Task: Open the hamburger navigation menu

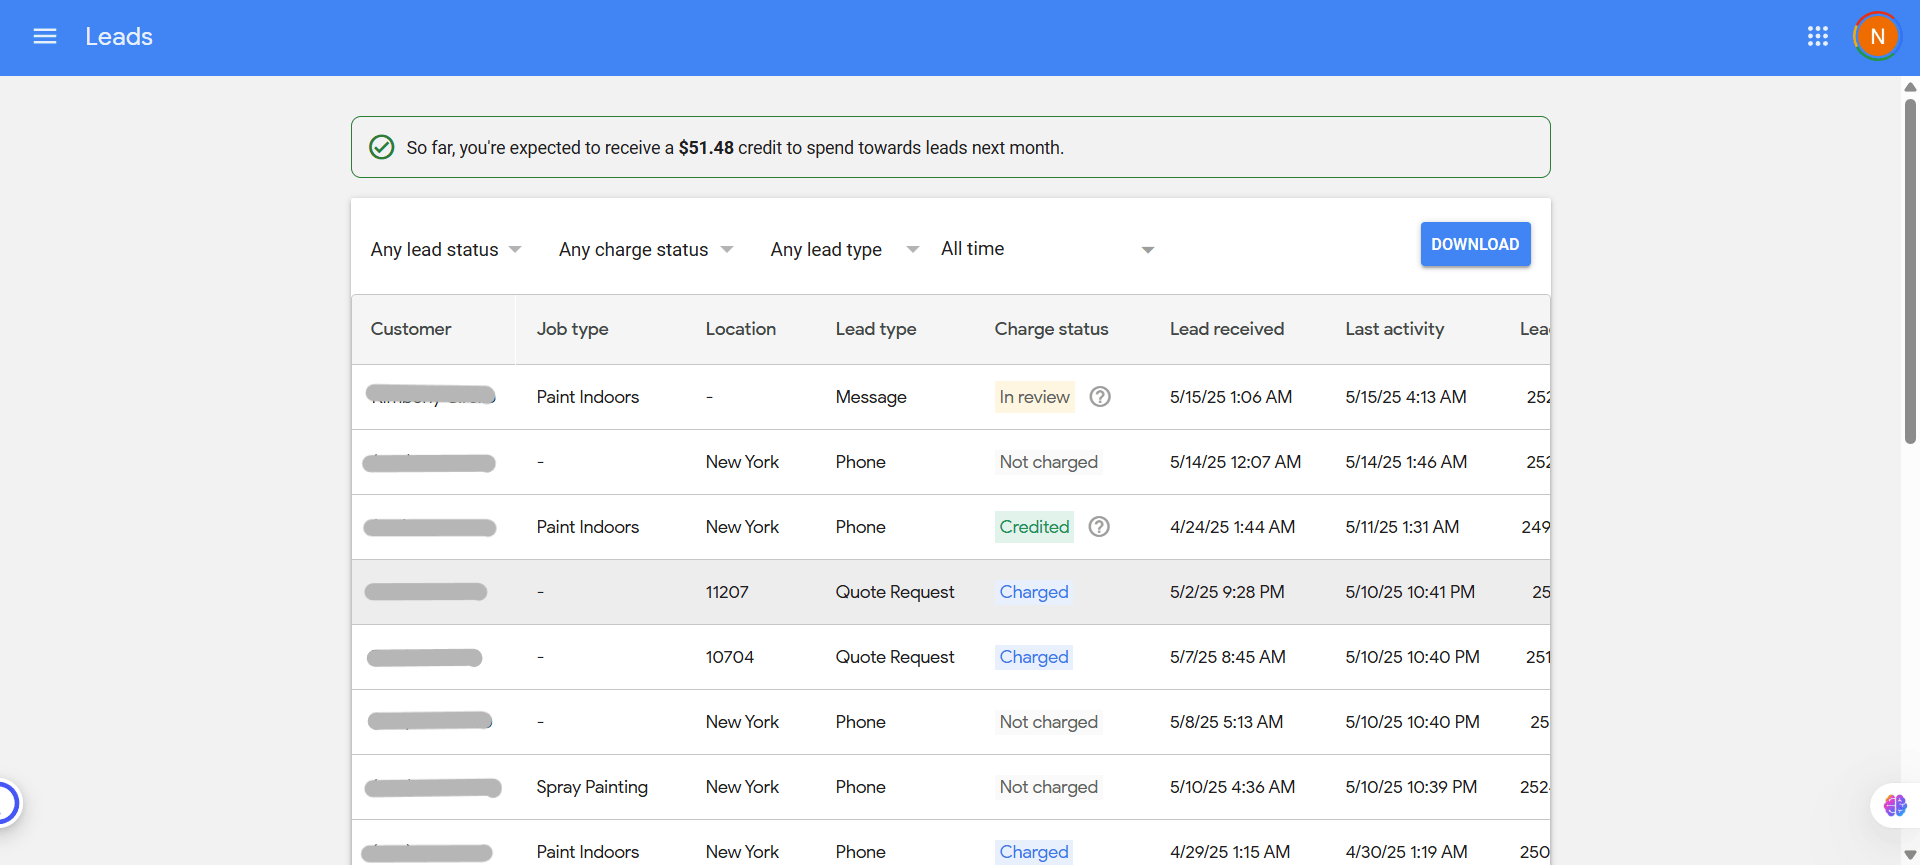Action: (x=45, y=37)
